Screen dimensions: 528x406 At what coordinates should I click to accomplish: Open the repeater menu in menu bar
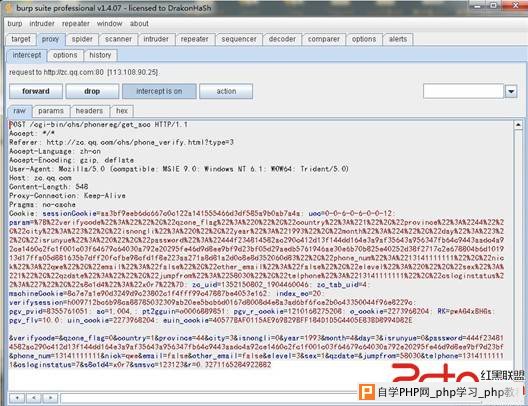click(x=76, y=24)
